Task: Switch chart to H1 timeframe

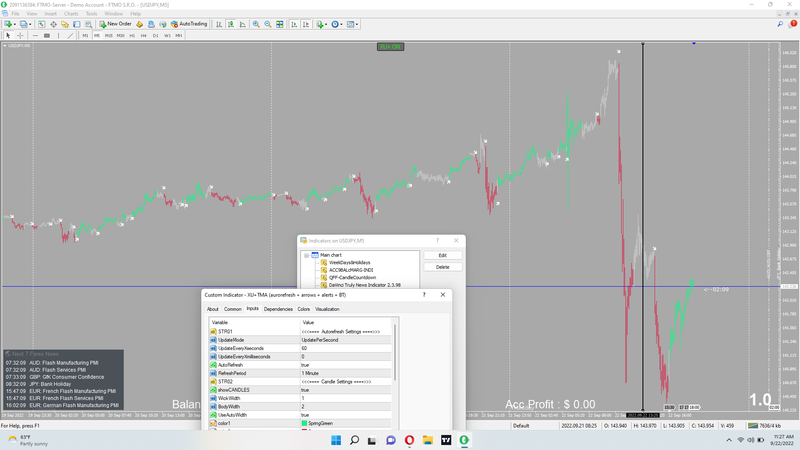Action: tap(132, 35)
